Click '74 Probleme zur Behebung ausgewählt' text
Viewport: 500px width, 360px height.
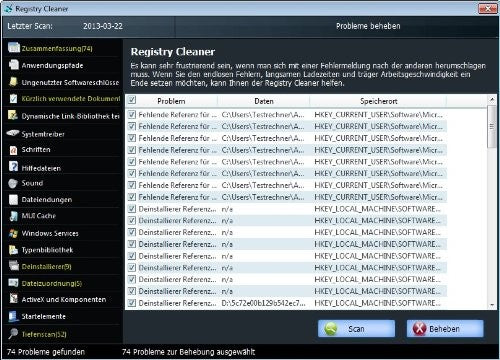tap(189, 352)
